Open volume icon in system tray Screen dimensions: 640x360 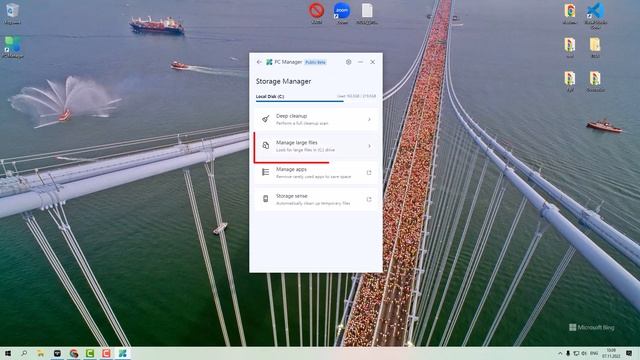pyautogui.click(x=584, y=353)
